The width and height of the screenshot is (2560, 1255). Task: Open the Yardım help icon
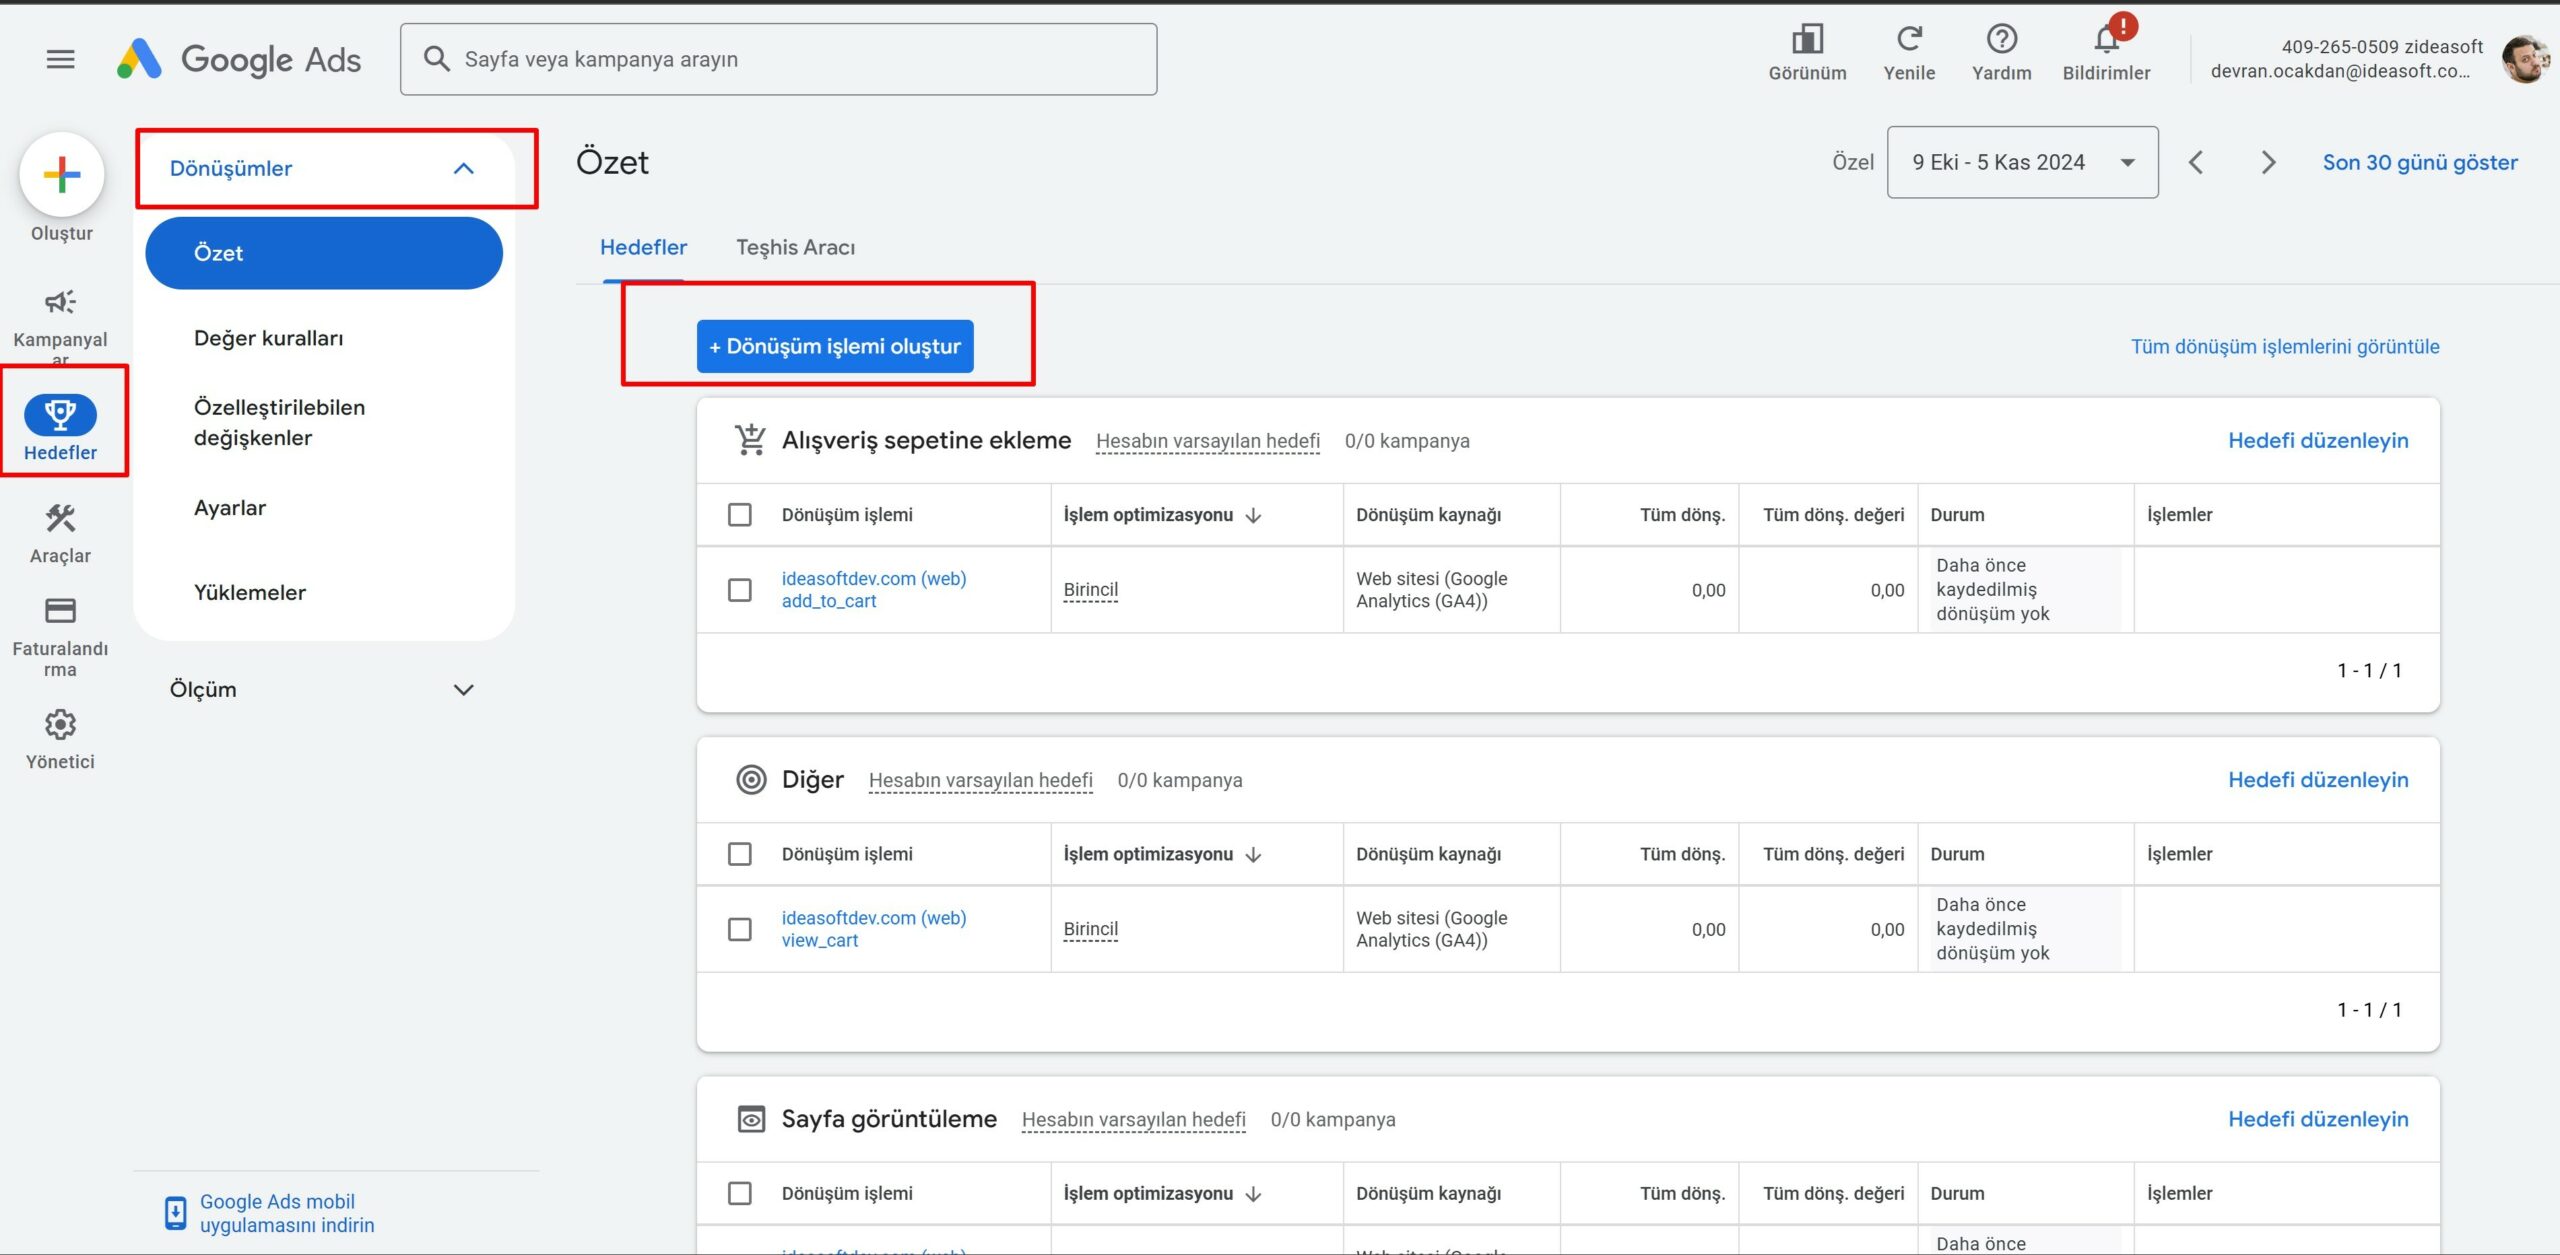tap(2001, 39)
